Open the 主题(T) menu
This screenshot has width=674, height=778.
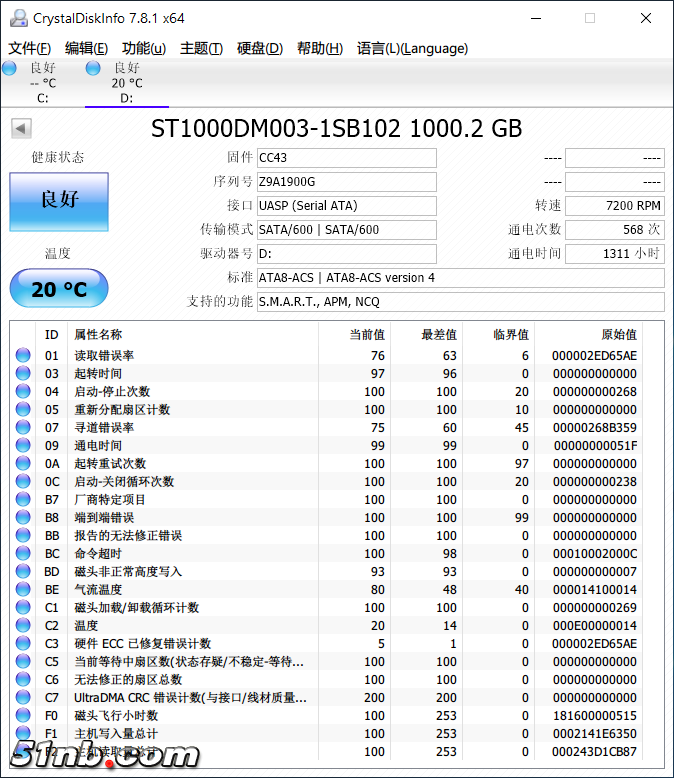click(x=201, y=48)
